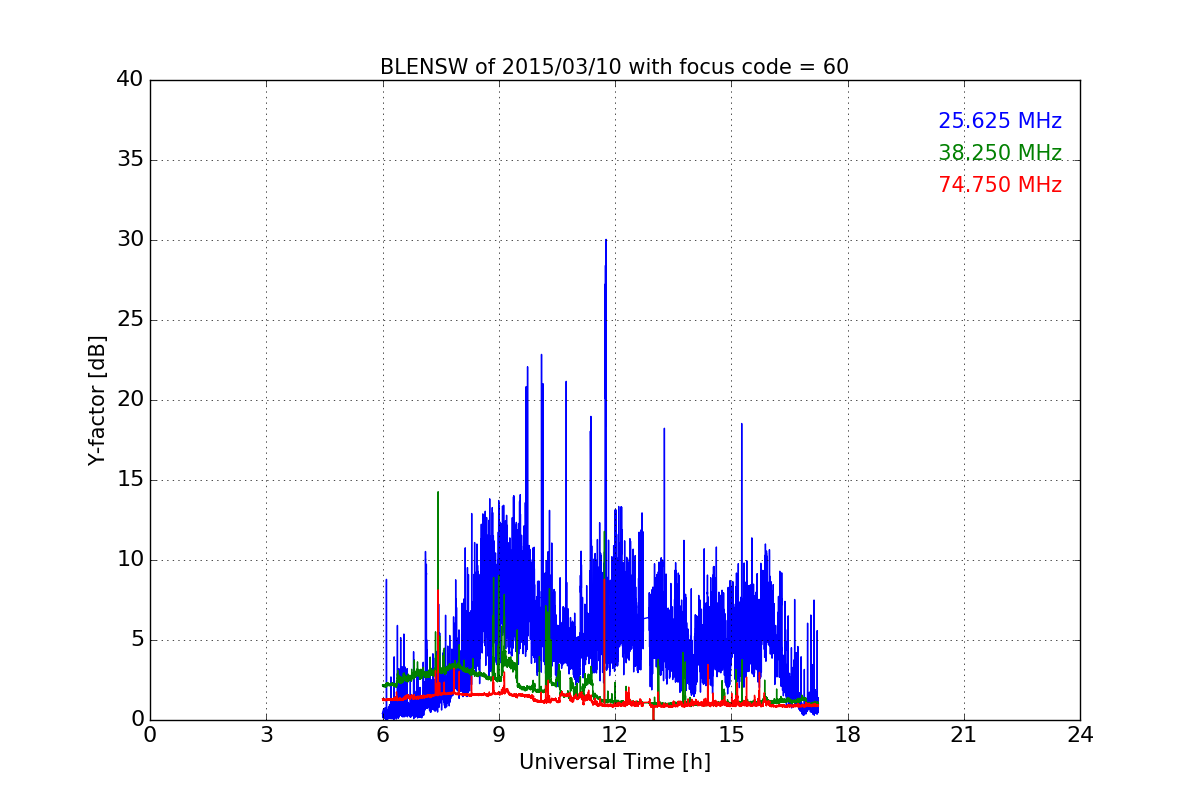1200x800 pixels.
Task: Click the y-axis tick label 40
Action: click(x=130, y=79)
